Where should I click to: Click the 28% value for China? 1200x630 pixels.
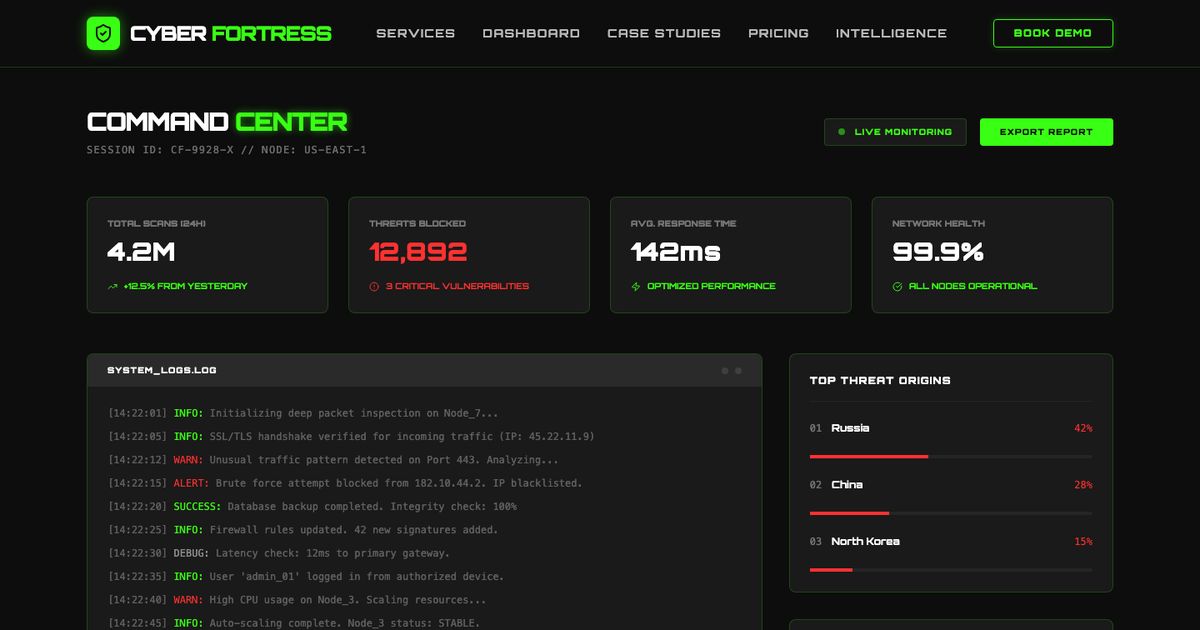click(x=1083, y=485)
